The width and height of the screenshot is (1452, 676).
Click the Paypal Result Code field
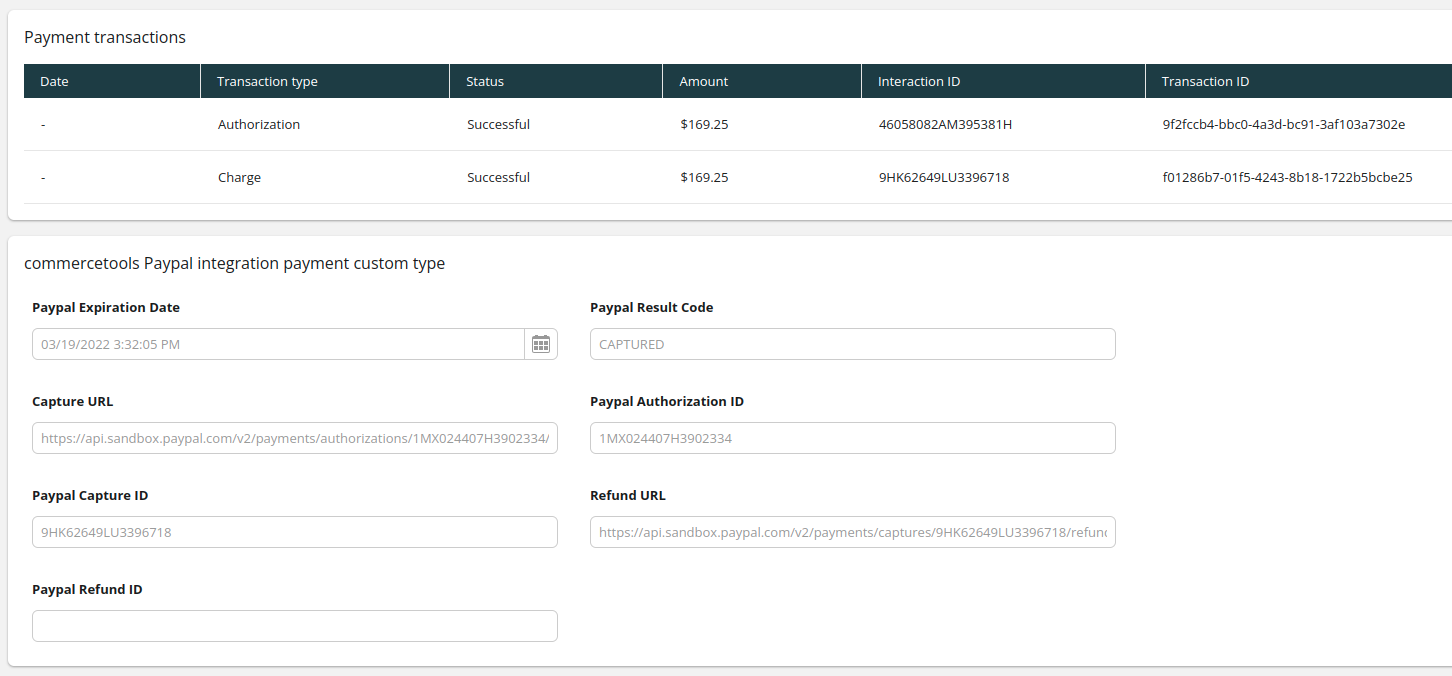[x=852, y=344]
